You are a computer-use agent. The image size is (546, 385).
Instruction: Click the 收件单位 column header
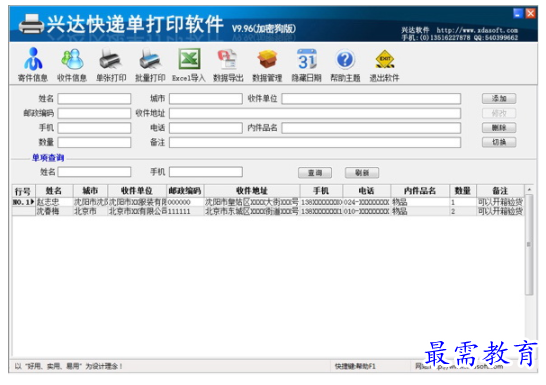tap(137, 191)
